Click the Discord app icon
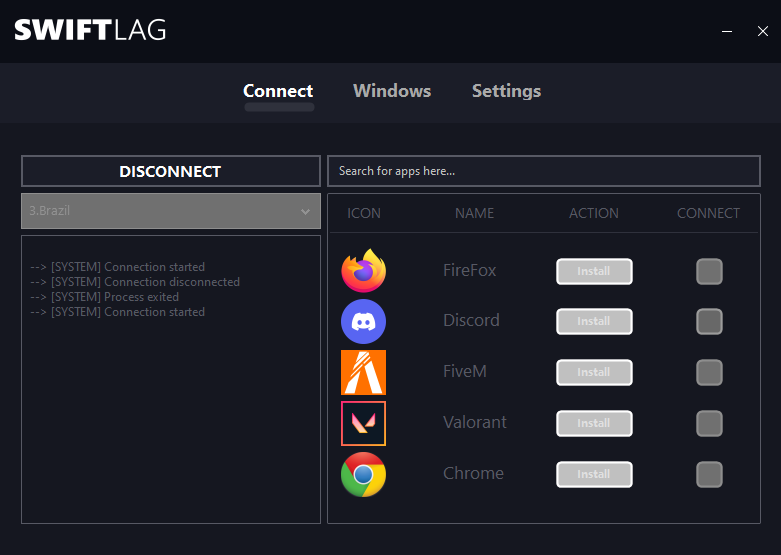This screenshot has height=555, width=781. pyautogui.click(x=363, y=321)
